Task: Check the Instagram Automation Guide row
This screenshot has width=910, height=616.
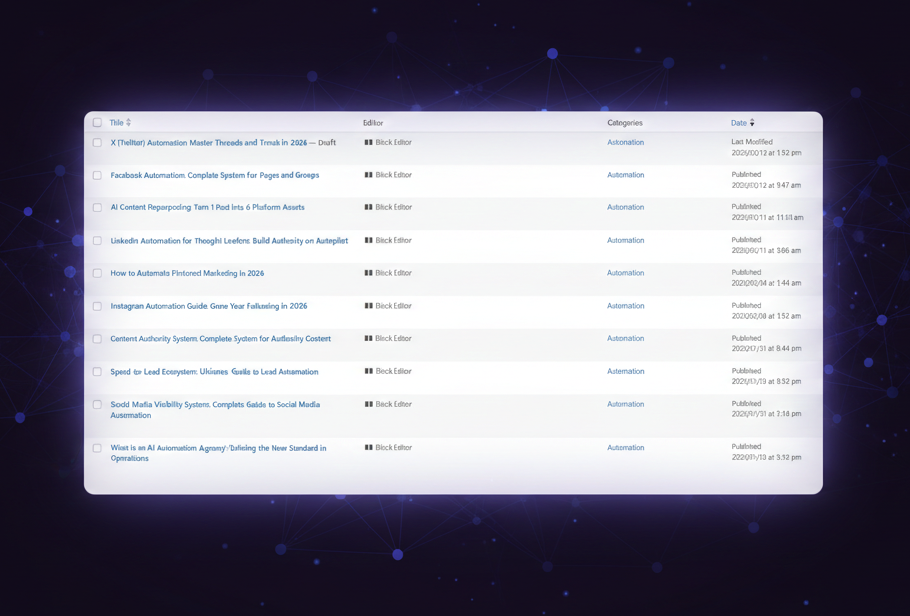Action: coord(97,306)
